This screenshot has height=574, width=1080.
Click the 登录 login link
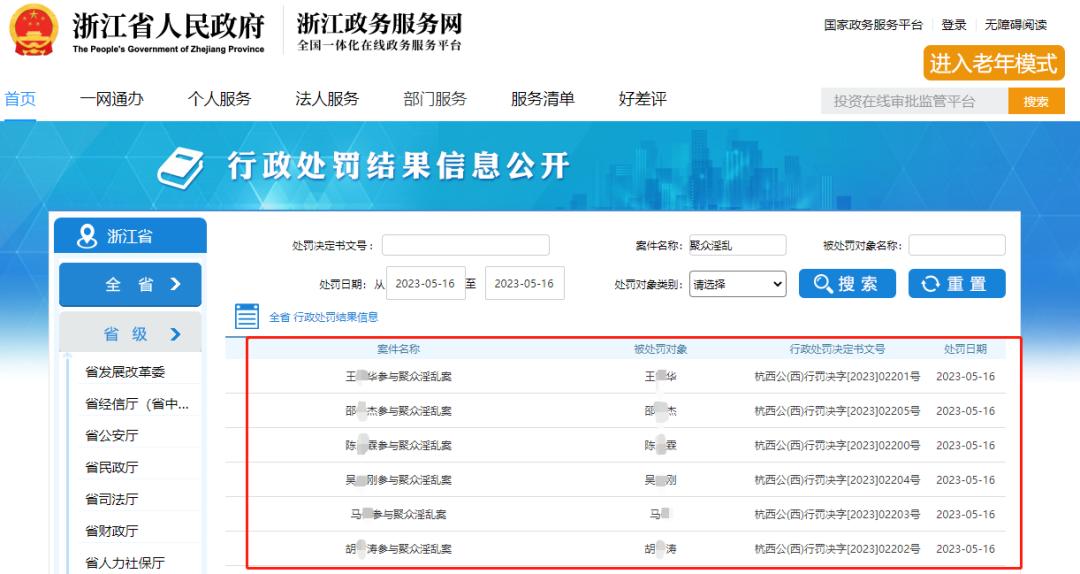click(x=954, y=25)
